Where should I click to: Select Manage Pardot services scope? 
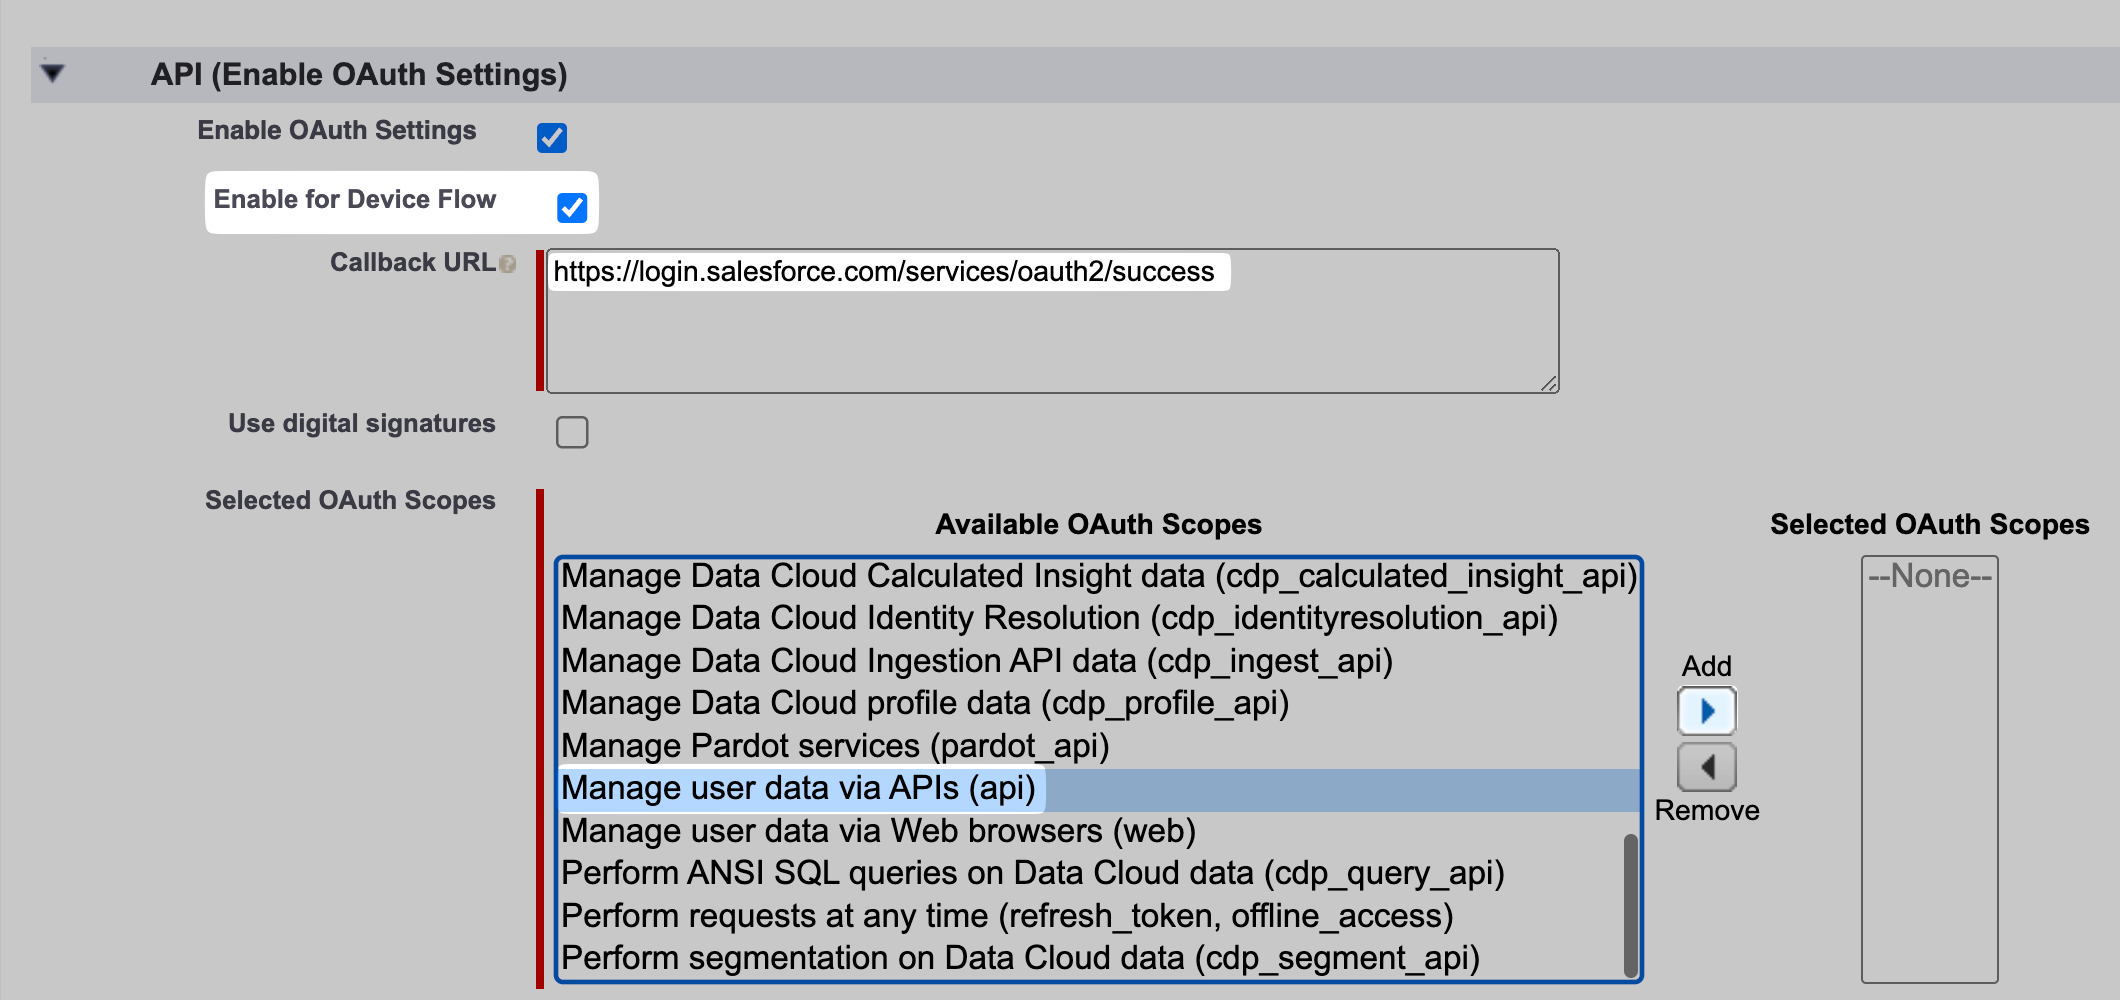[834, 746]
